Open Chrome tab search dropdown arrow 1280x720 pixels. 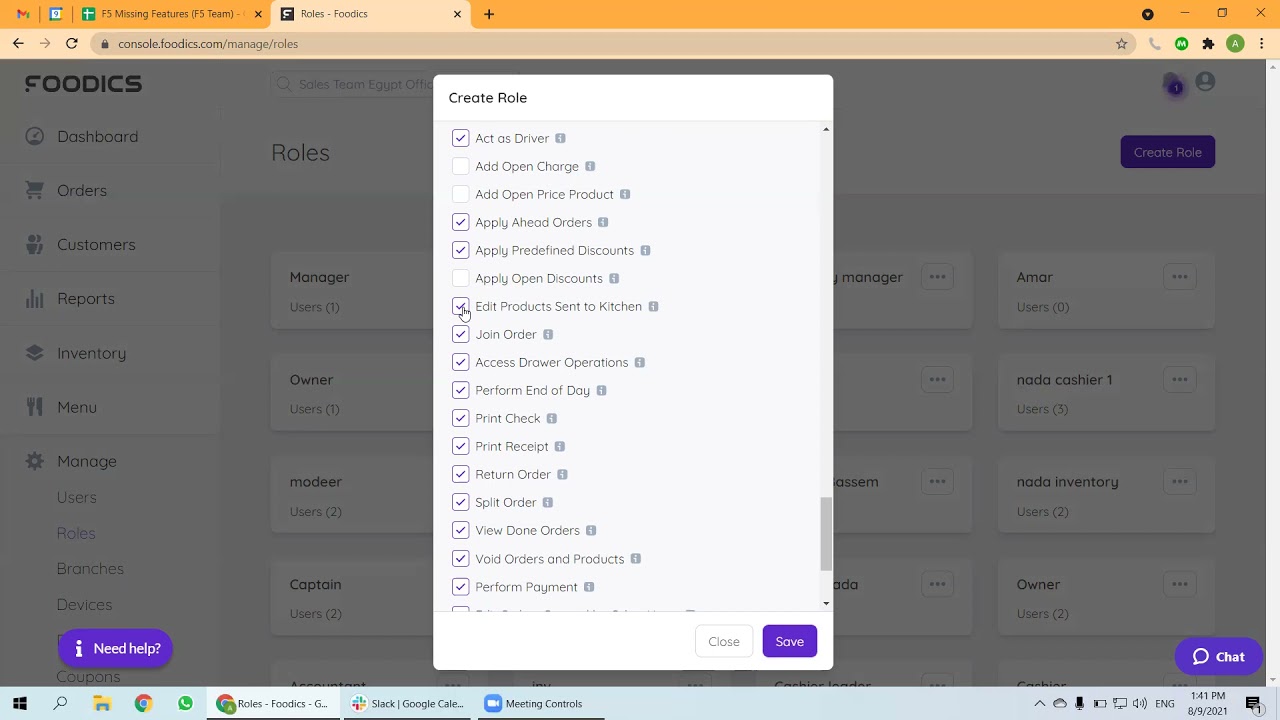coord(1148,14)
